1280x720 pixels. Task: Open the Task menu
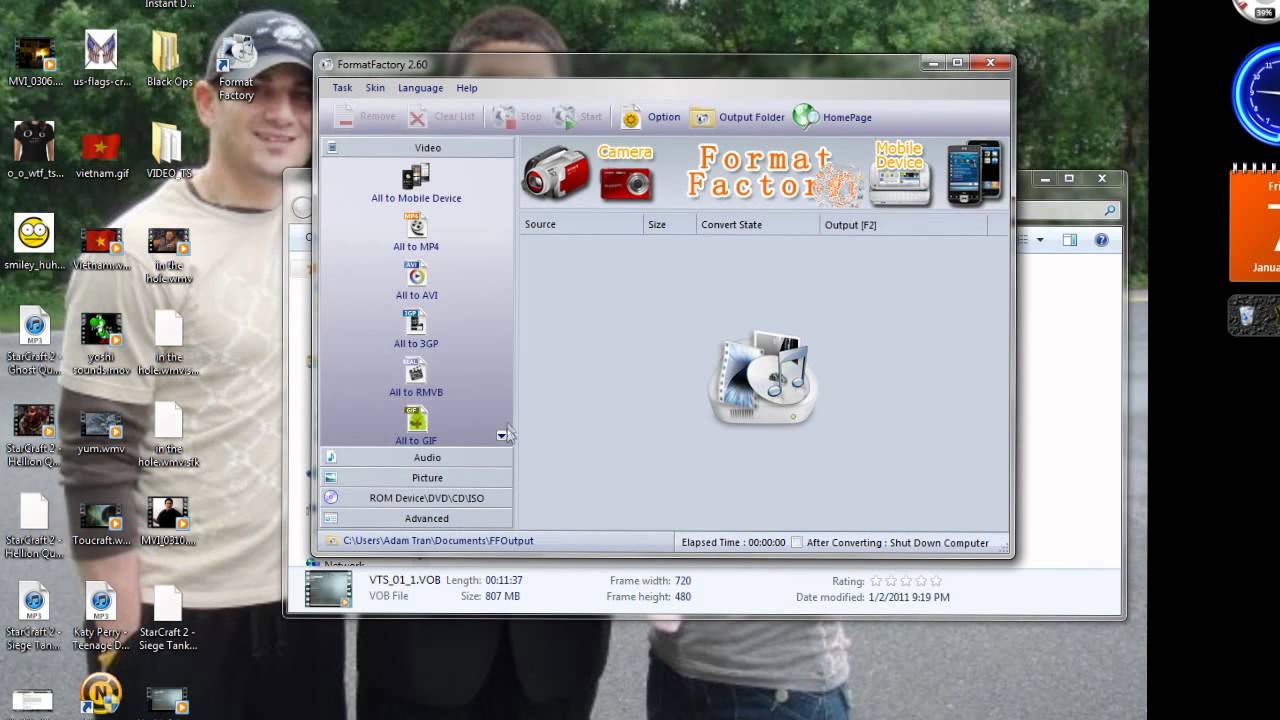pyautogui.click(x=342, y=88)
